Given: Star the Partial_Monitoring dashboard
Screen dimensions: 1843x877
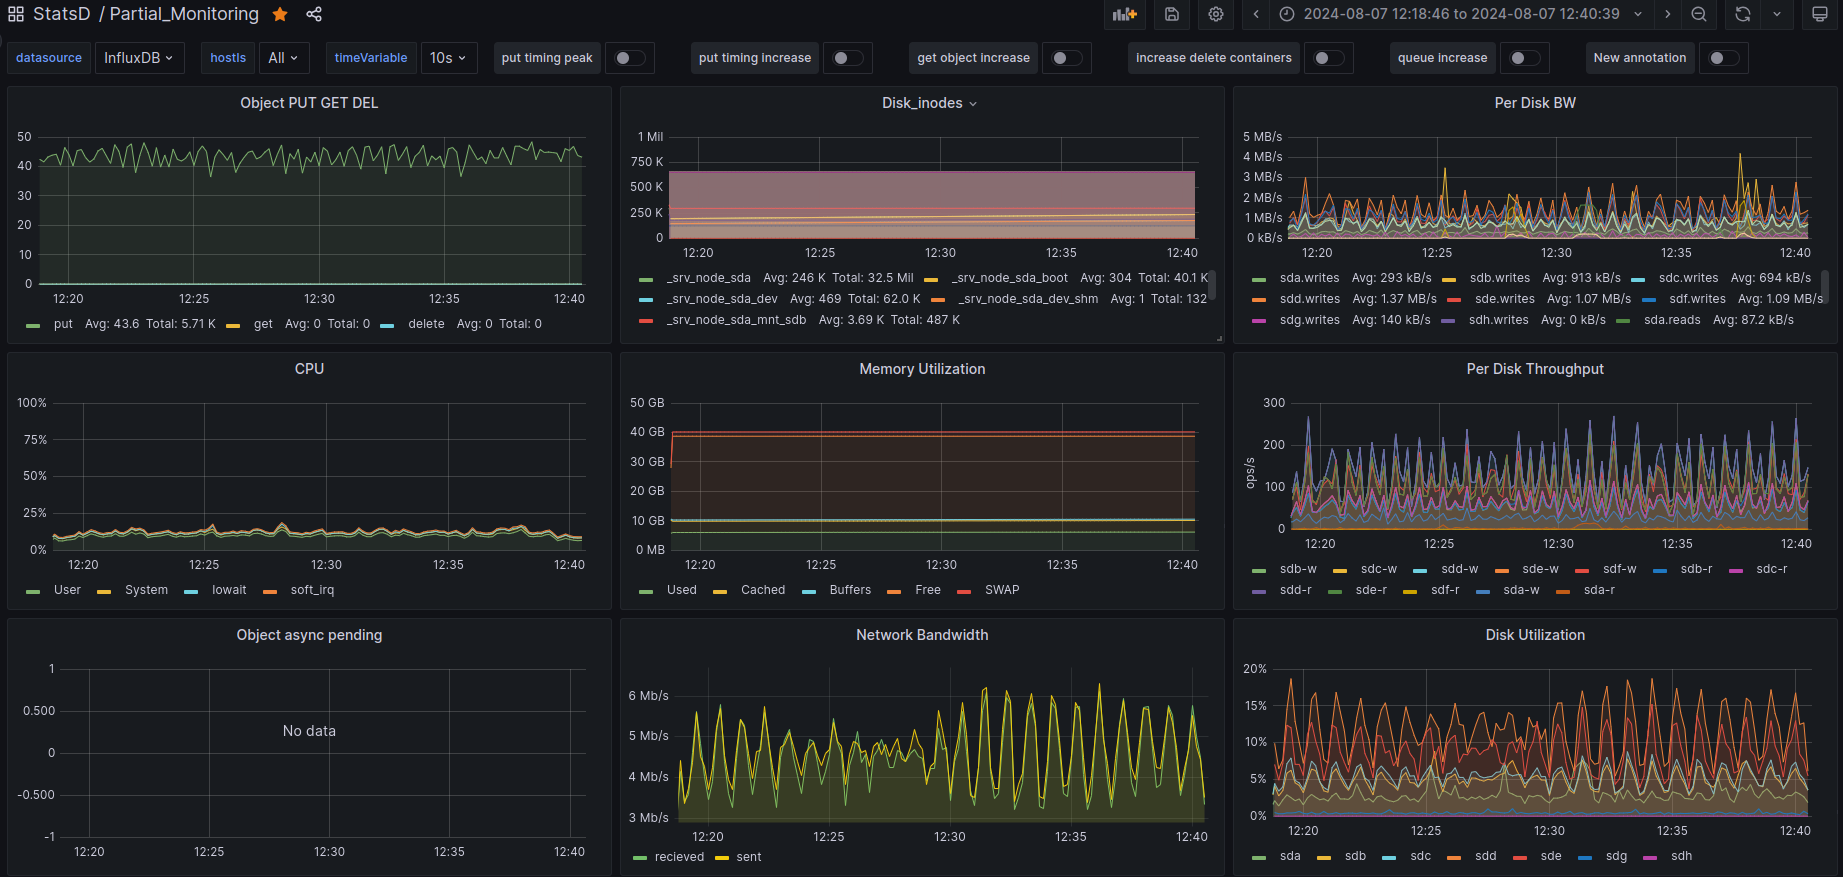Looking at the screenshot, I should point(281,14).
